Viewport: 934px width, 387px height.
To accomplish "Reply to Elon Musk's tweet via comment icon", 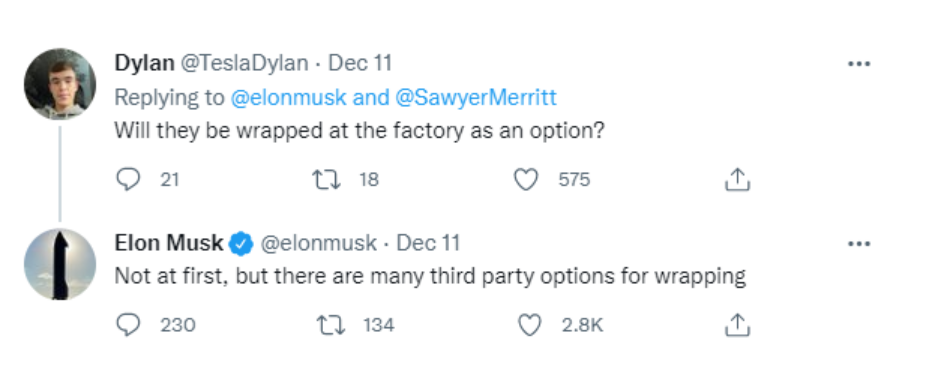I will pyautogui.click(x=128, y=325).
